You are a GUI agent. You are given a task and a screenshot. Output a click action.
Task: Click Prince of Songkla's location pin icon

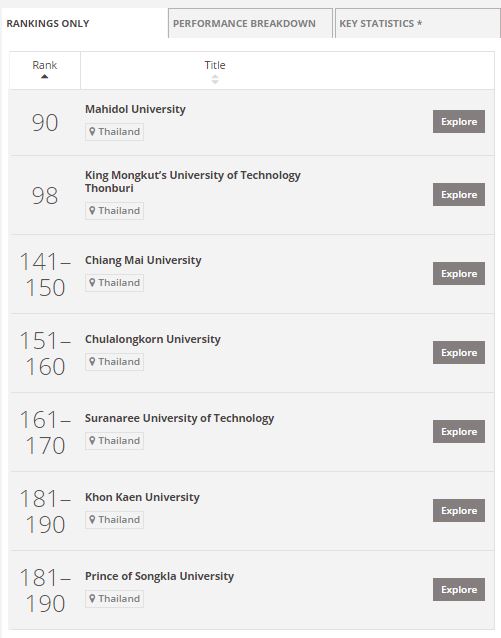[92, 599]
